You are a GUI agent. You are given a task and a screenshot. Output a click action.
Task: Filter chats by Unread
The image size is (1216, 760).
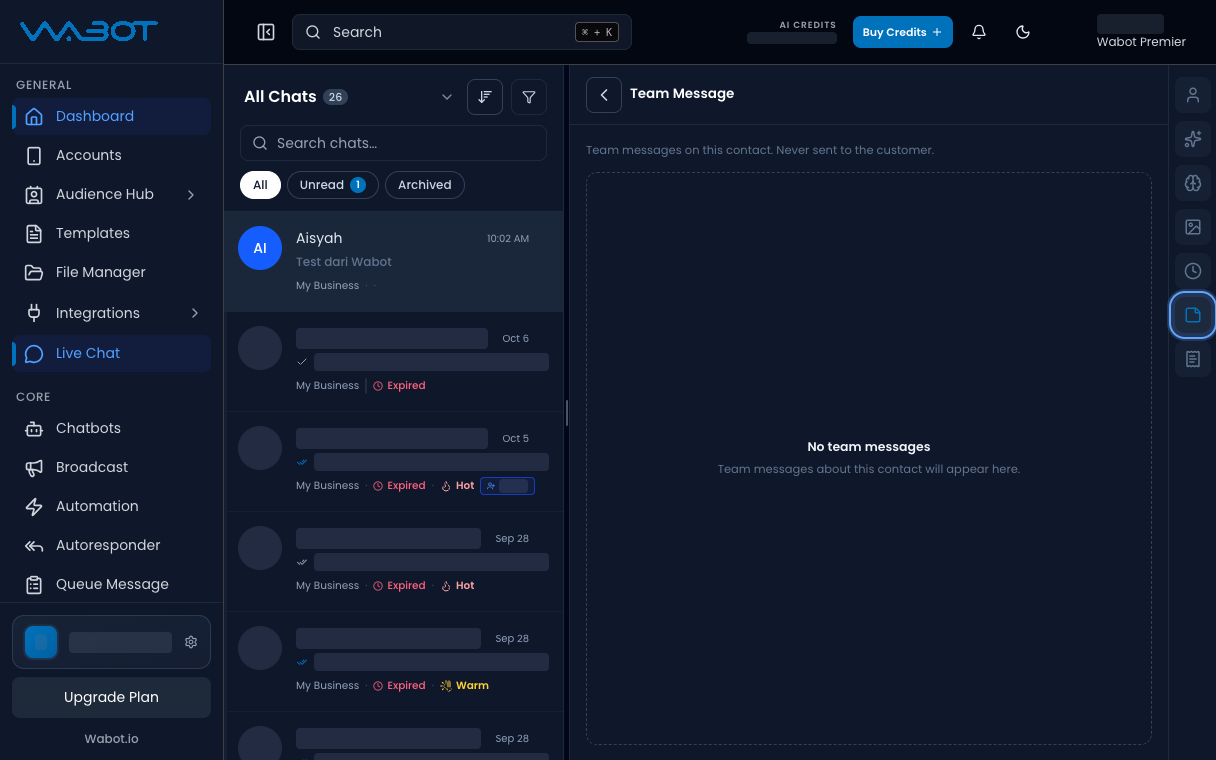(332, 185)
